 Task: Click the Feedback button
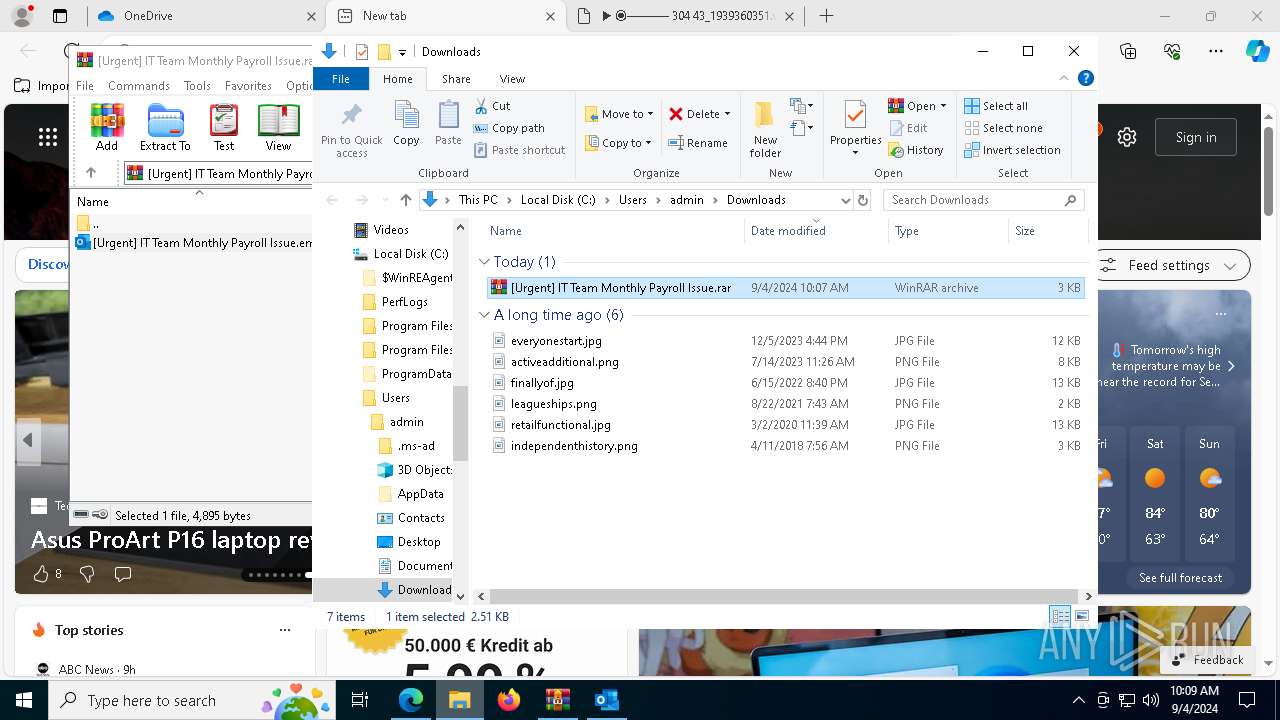pos(1208,660)
